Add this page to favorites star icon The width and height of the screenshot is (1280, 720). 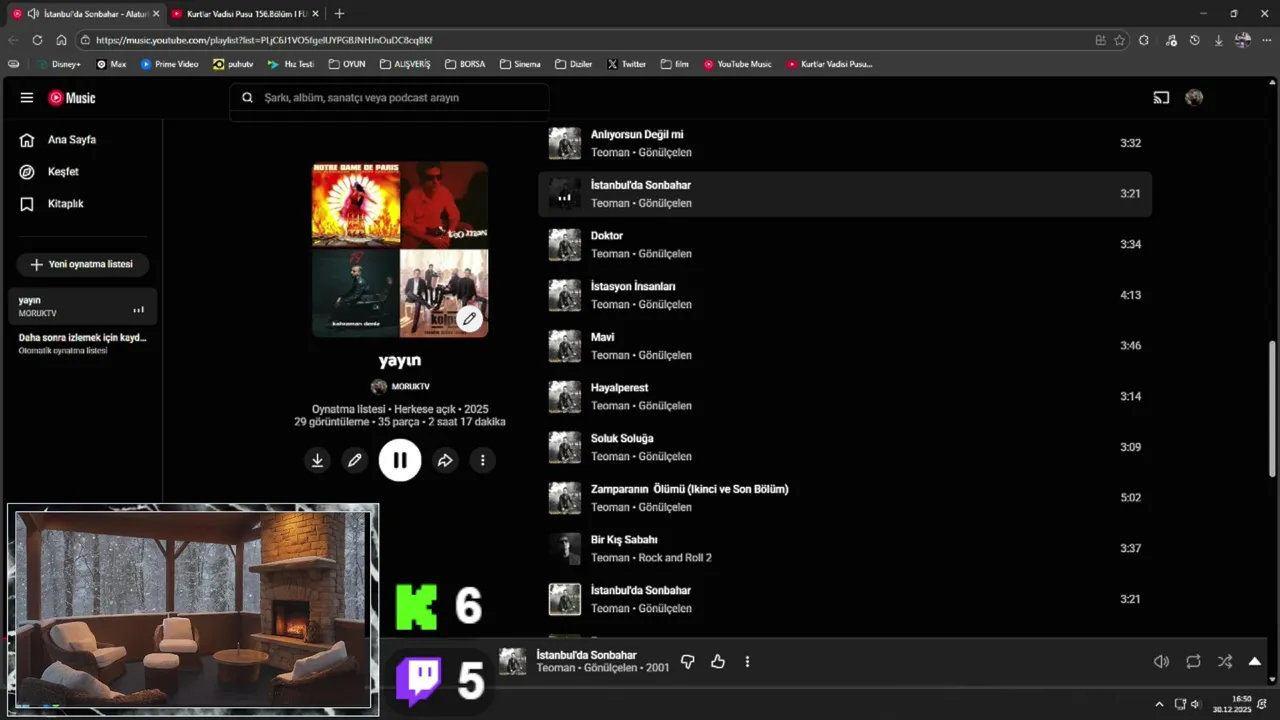tap(1119, 40)
